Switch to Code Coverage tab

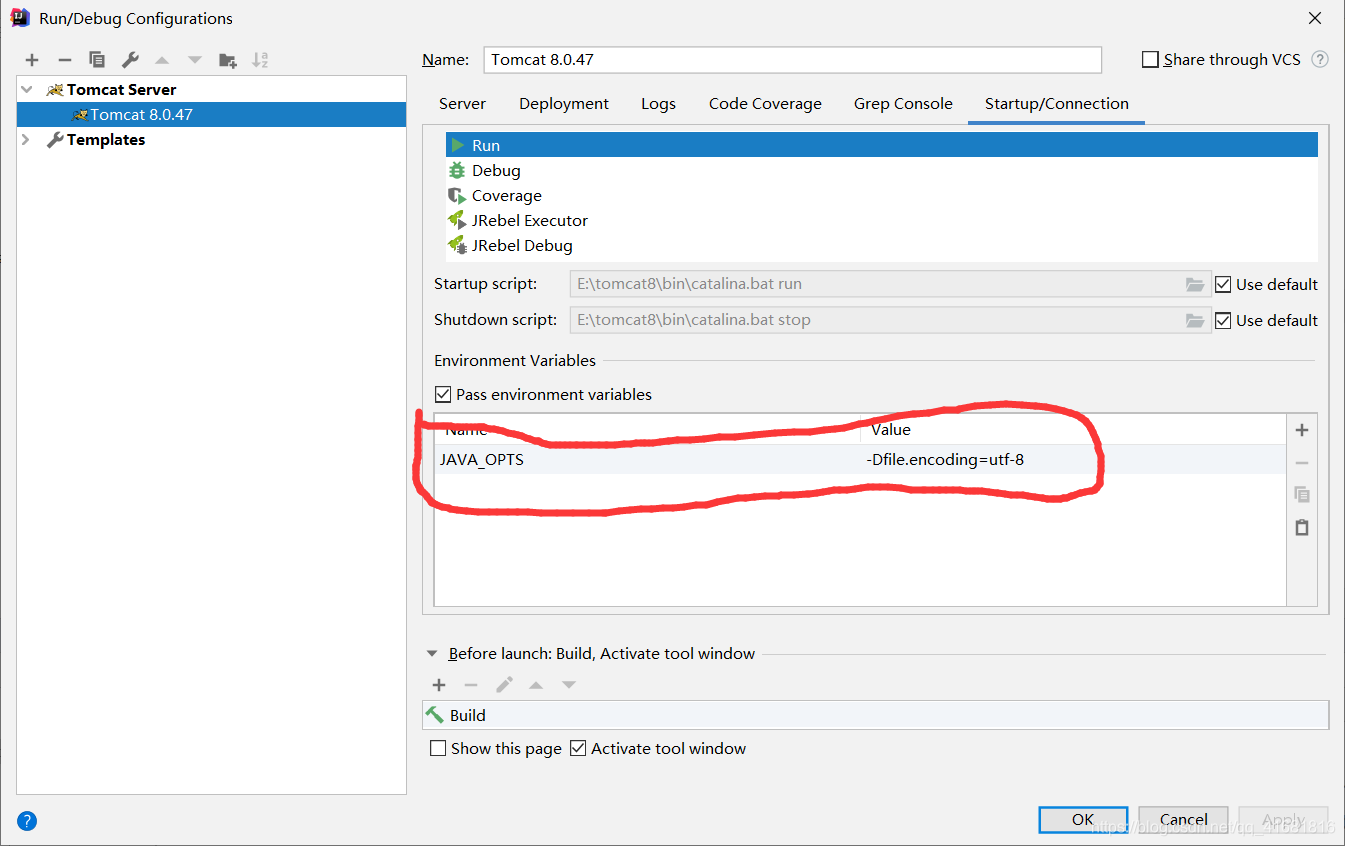point(765,104)
